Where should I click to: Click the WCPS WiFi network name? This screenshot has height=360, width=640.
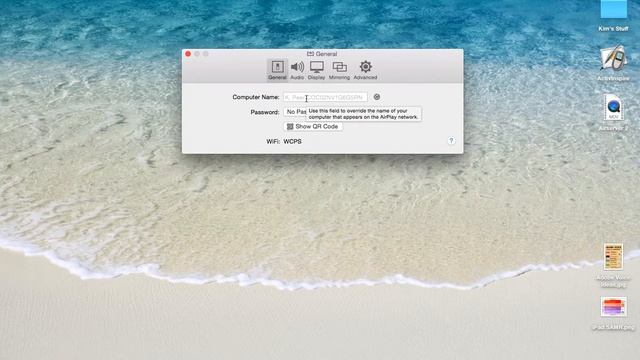tap(292, 141)
